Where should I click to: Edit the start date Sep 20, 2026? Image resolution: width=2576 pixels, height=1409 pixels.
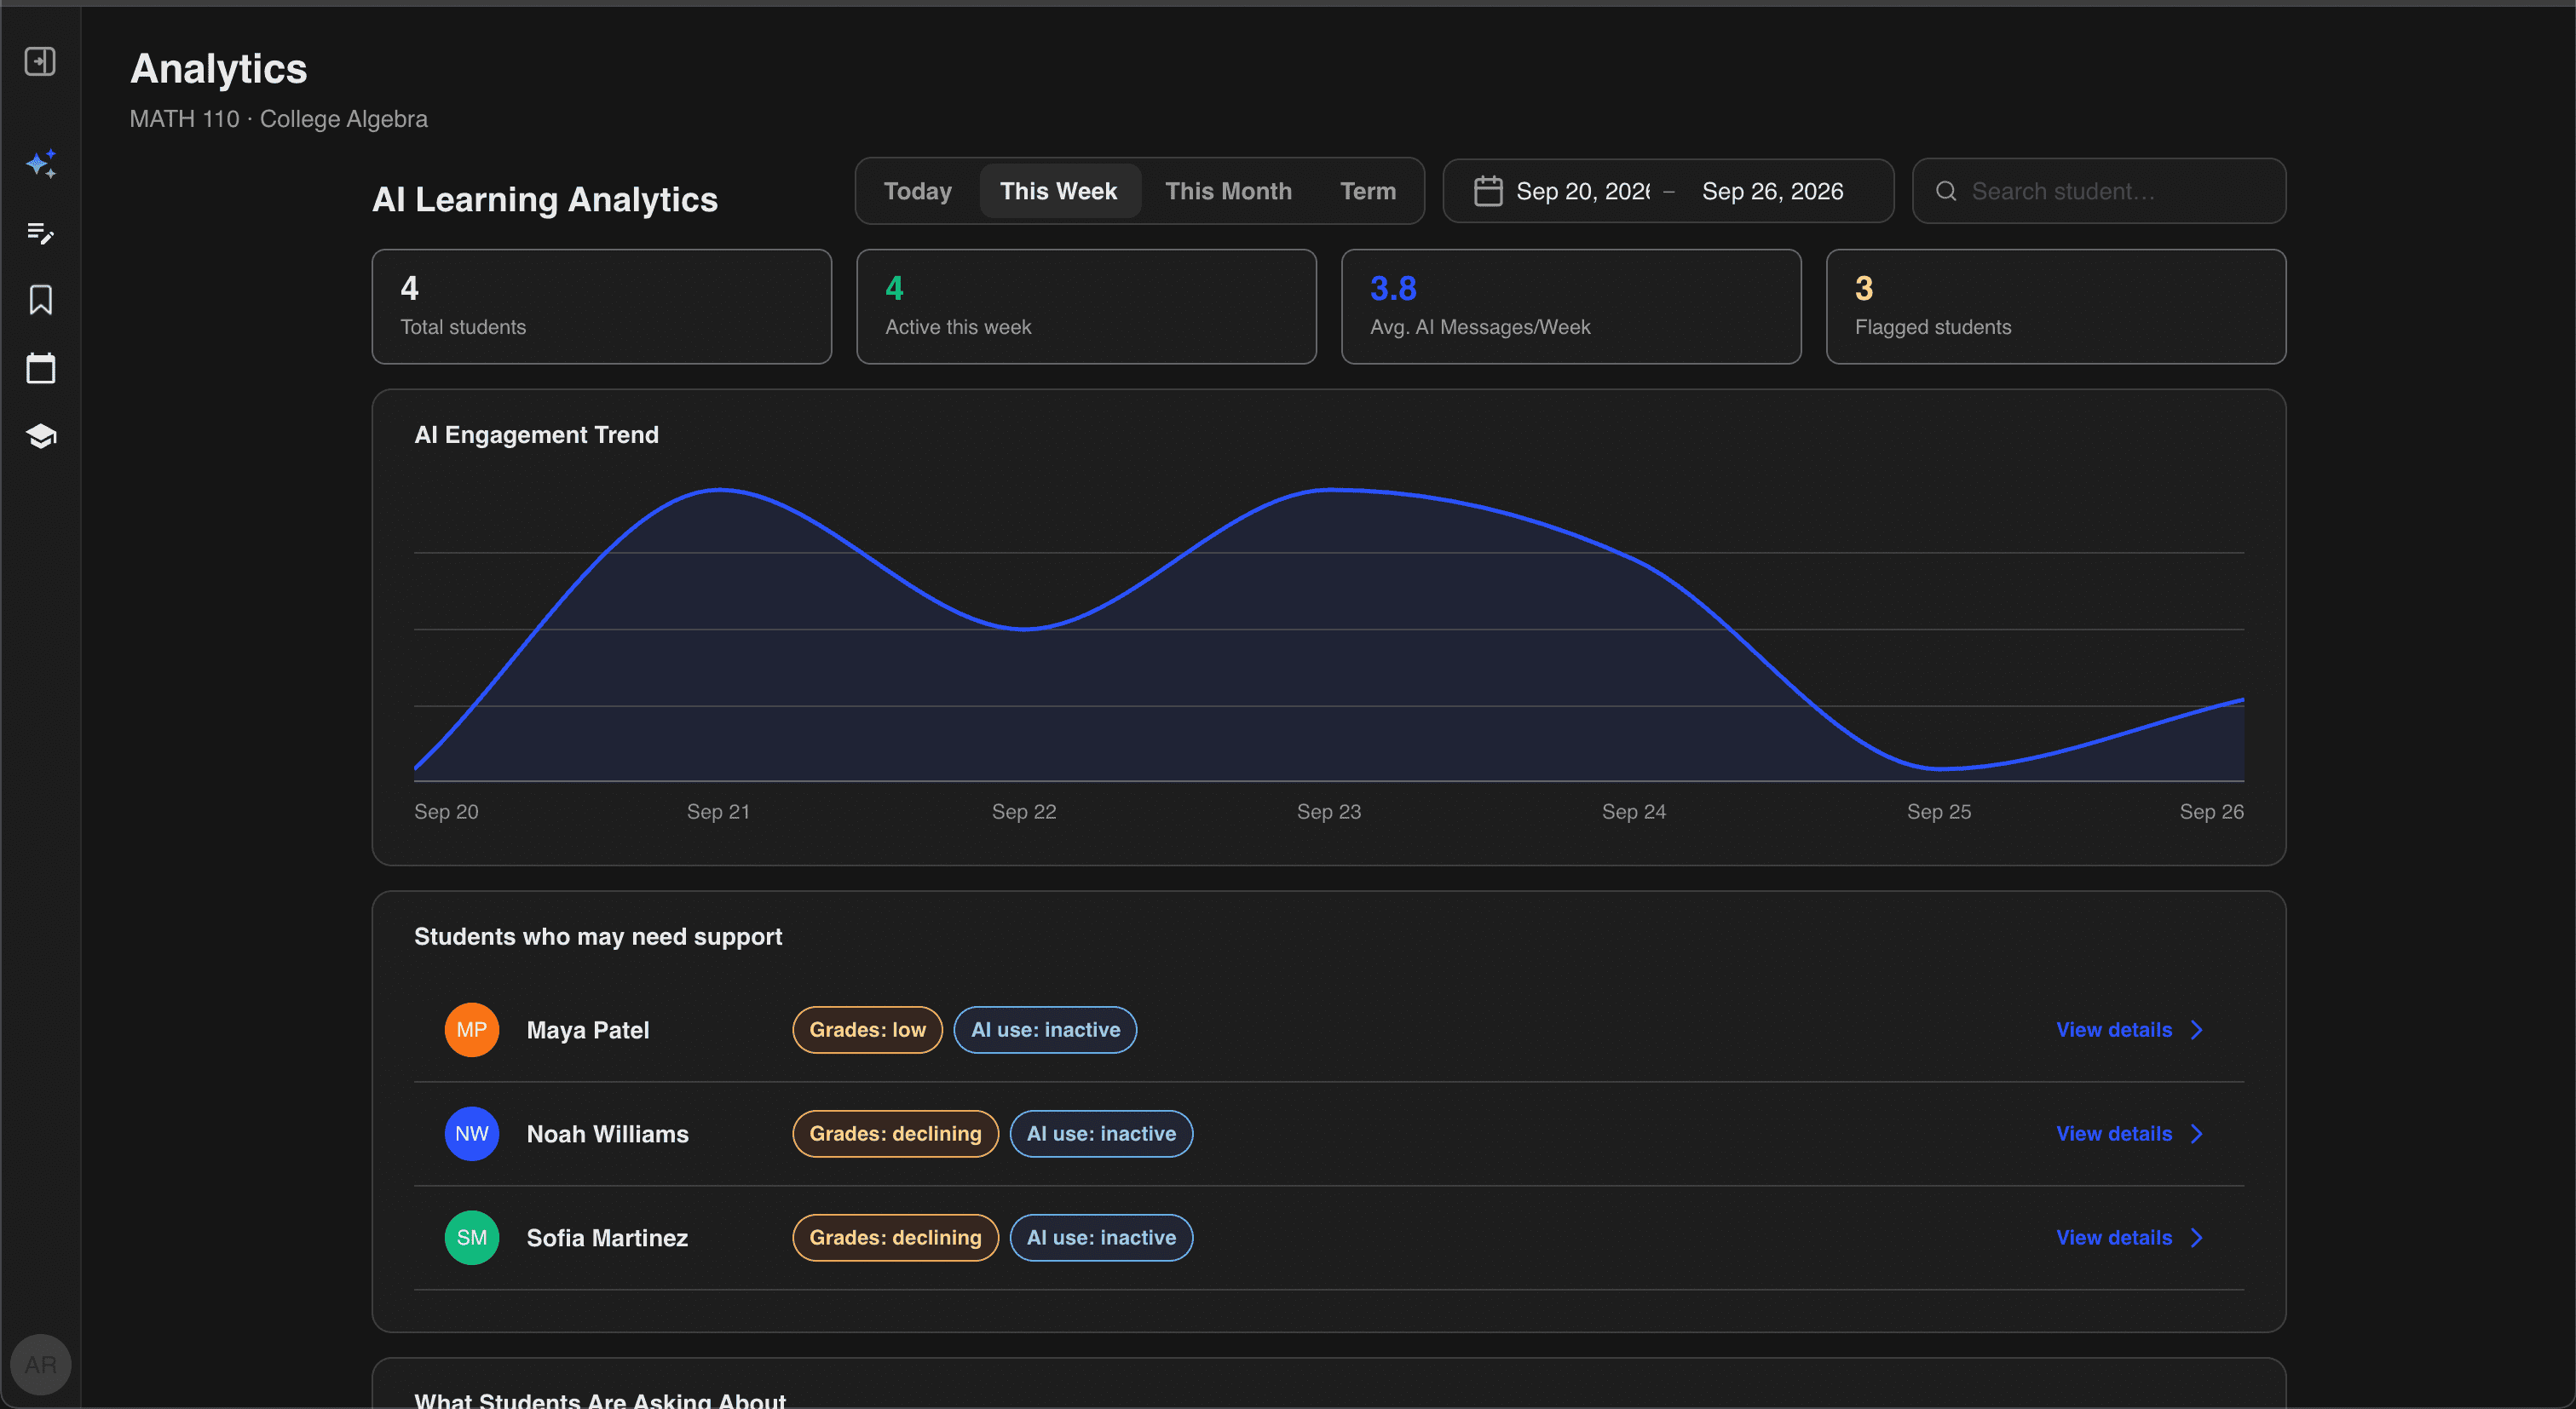coord(1583,191)
